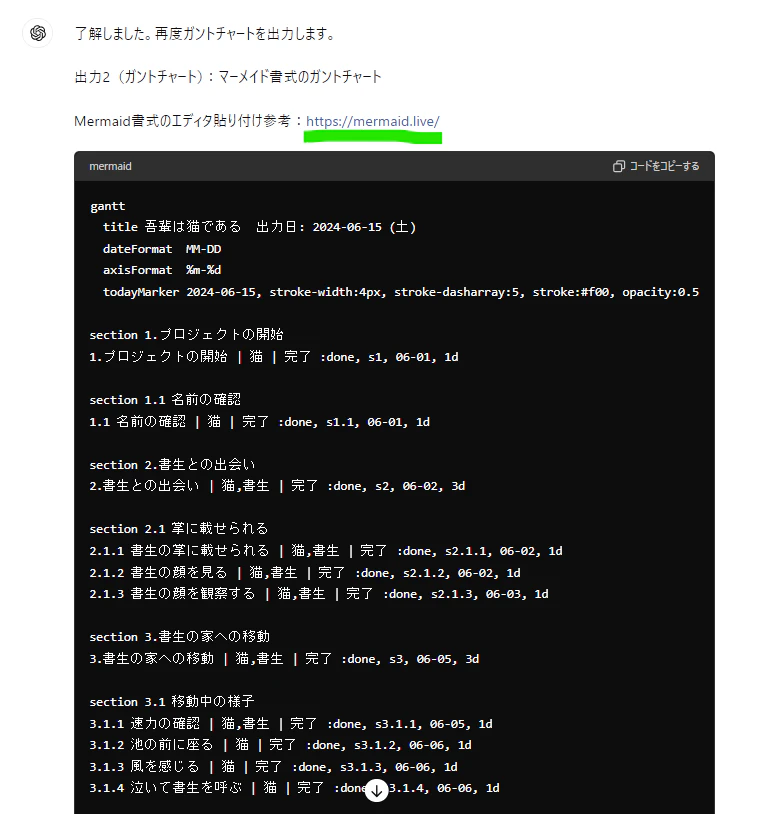The width and height of the screenshot is (779, 814).
Task: Click section 2.書生との出会い line
Action: [172, 465]
